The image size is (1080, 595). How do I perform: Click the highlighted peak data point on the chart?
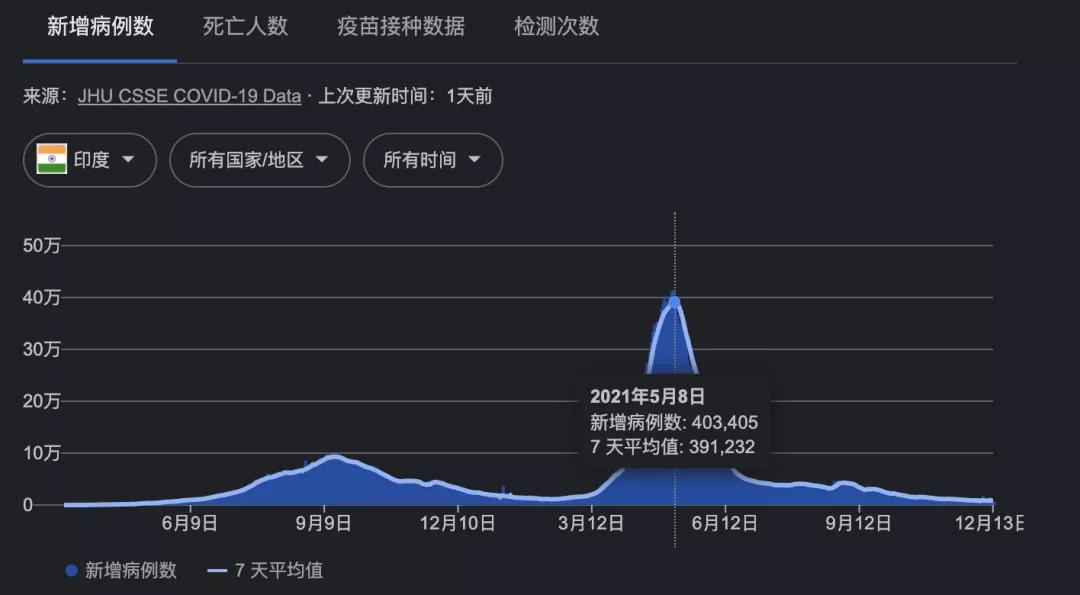(674, 302)
